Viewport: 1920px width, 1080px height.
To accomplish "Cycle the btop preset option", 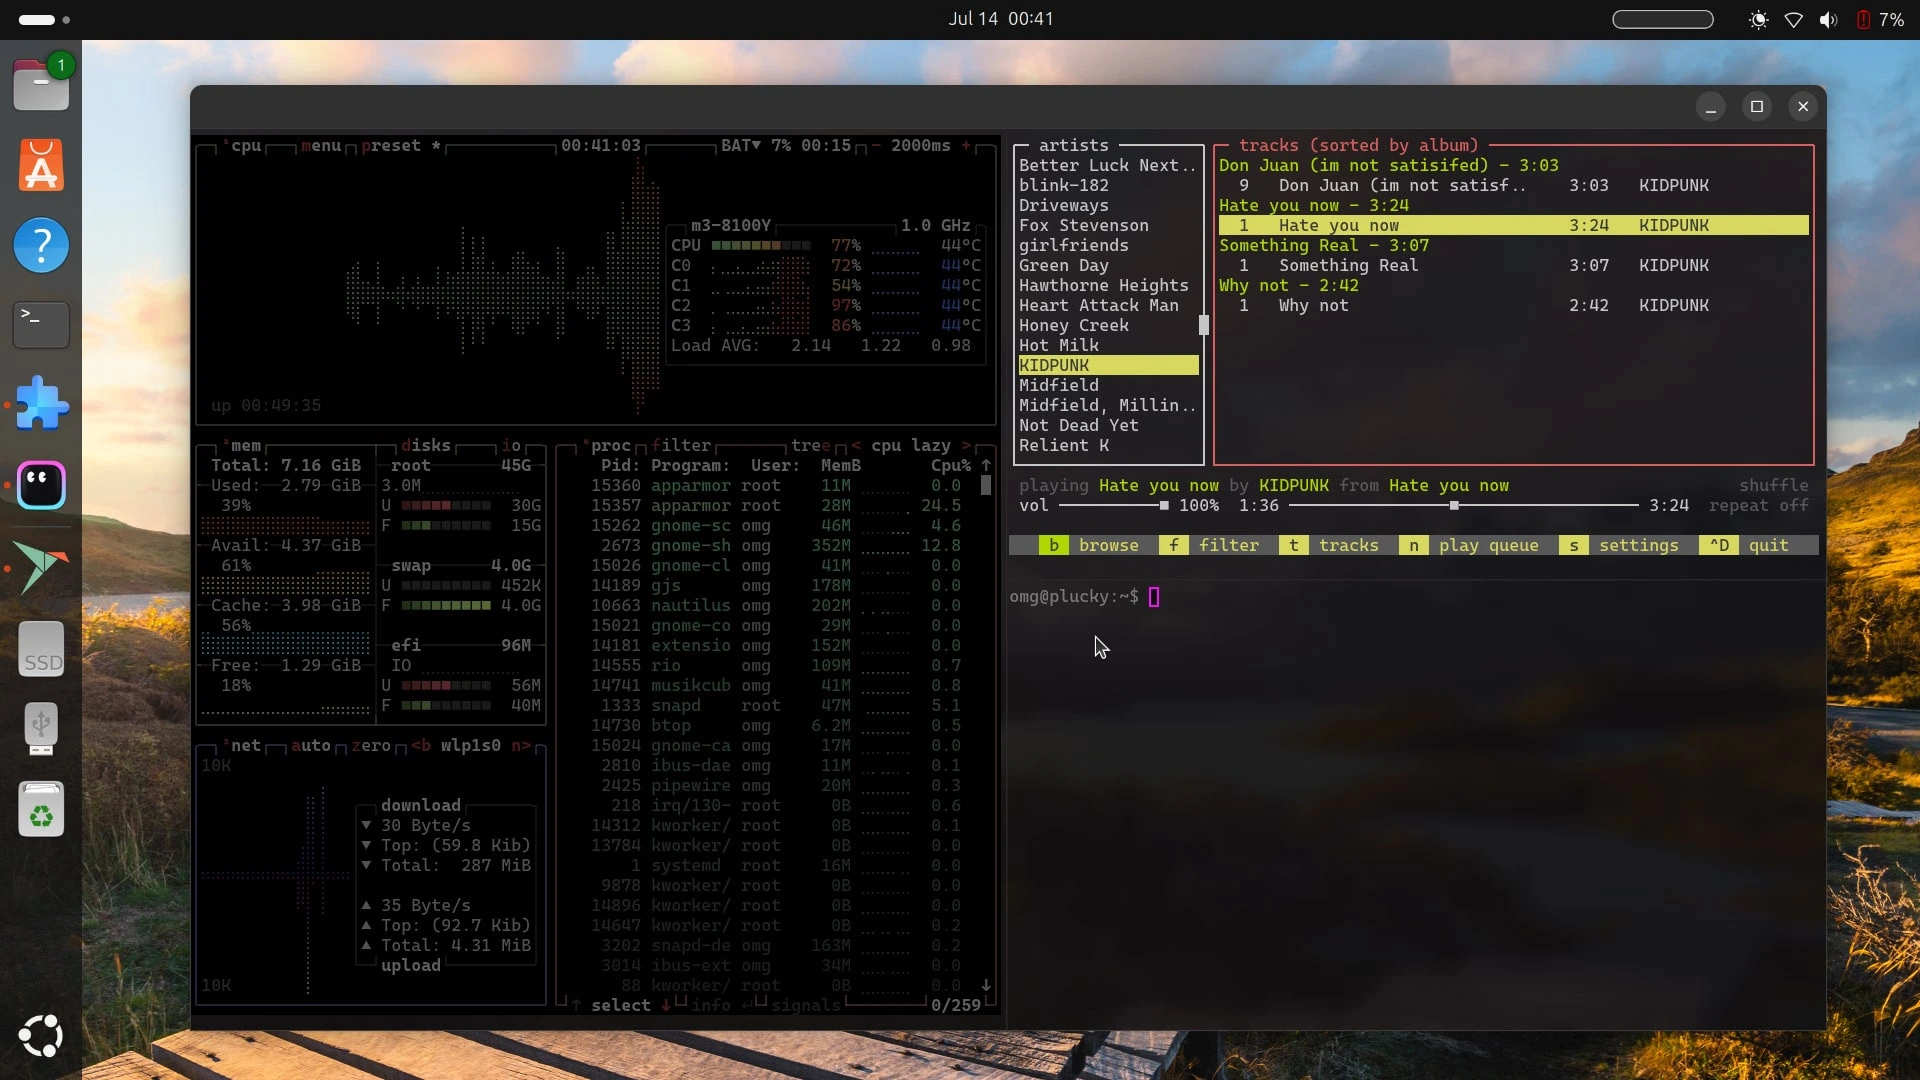I will tap(401, 146).
